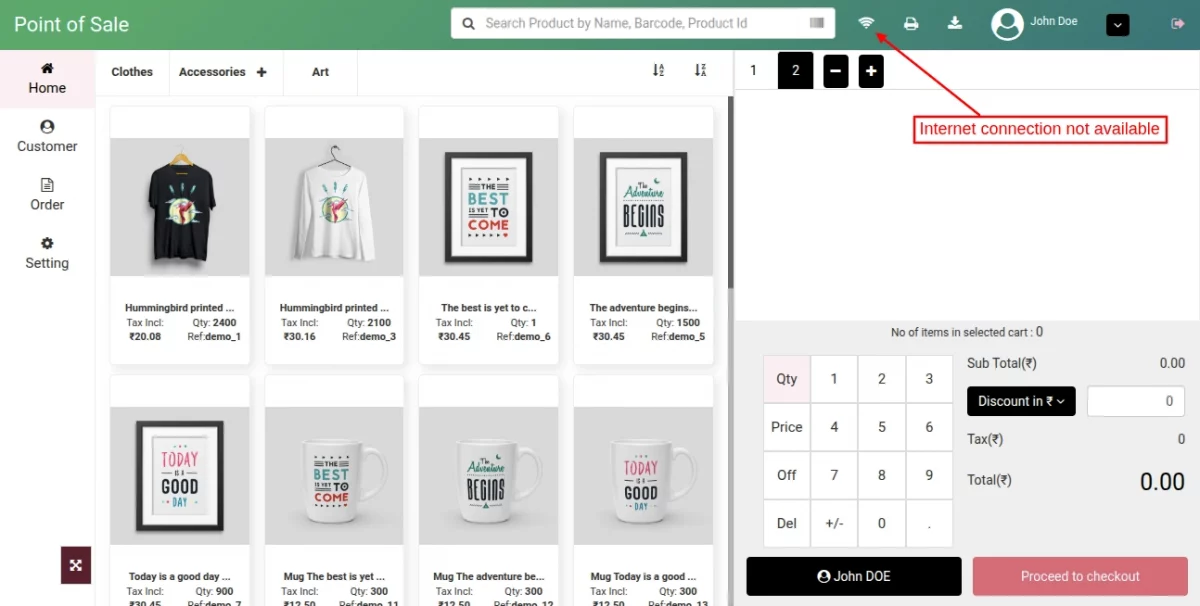The width and height of the screenshot is (1200, 606).
Task: Expand the Accessories category with the plus sign
Action: click(x=260, y=71)
